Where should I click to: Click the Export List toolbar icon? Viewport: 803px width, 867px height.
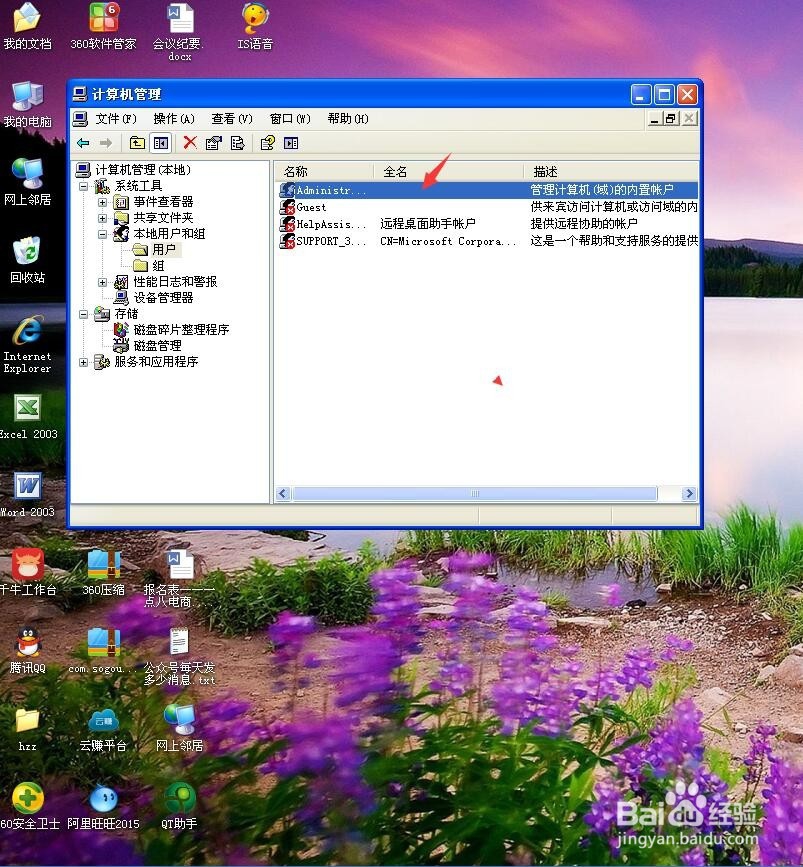coord(237,143)
